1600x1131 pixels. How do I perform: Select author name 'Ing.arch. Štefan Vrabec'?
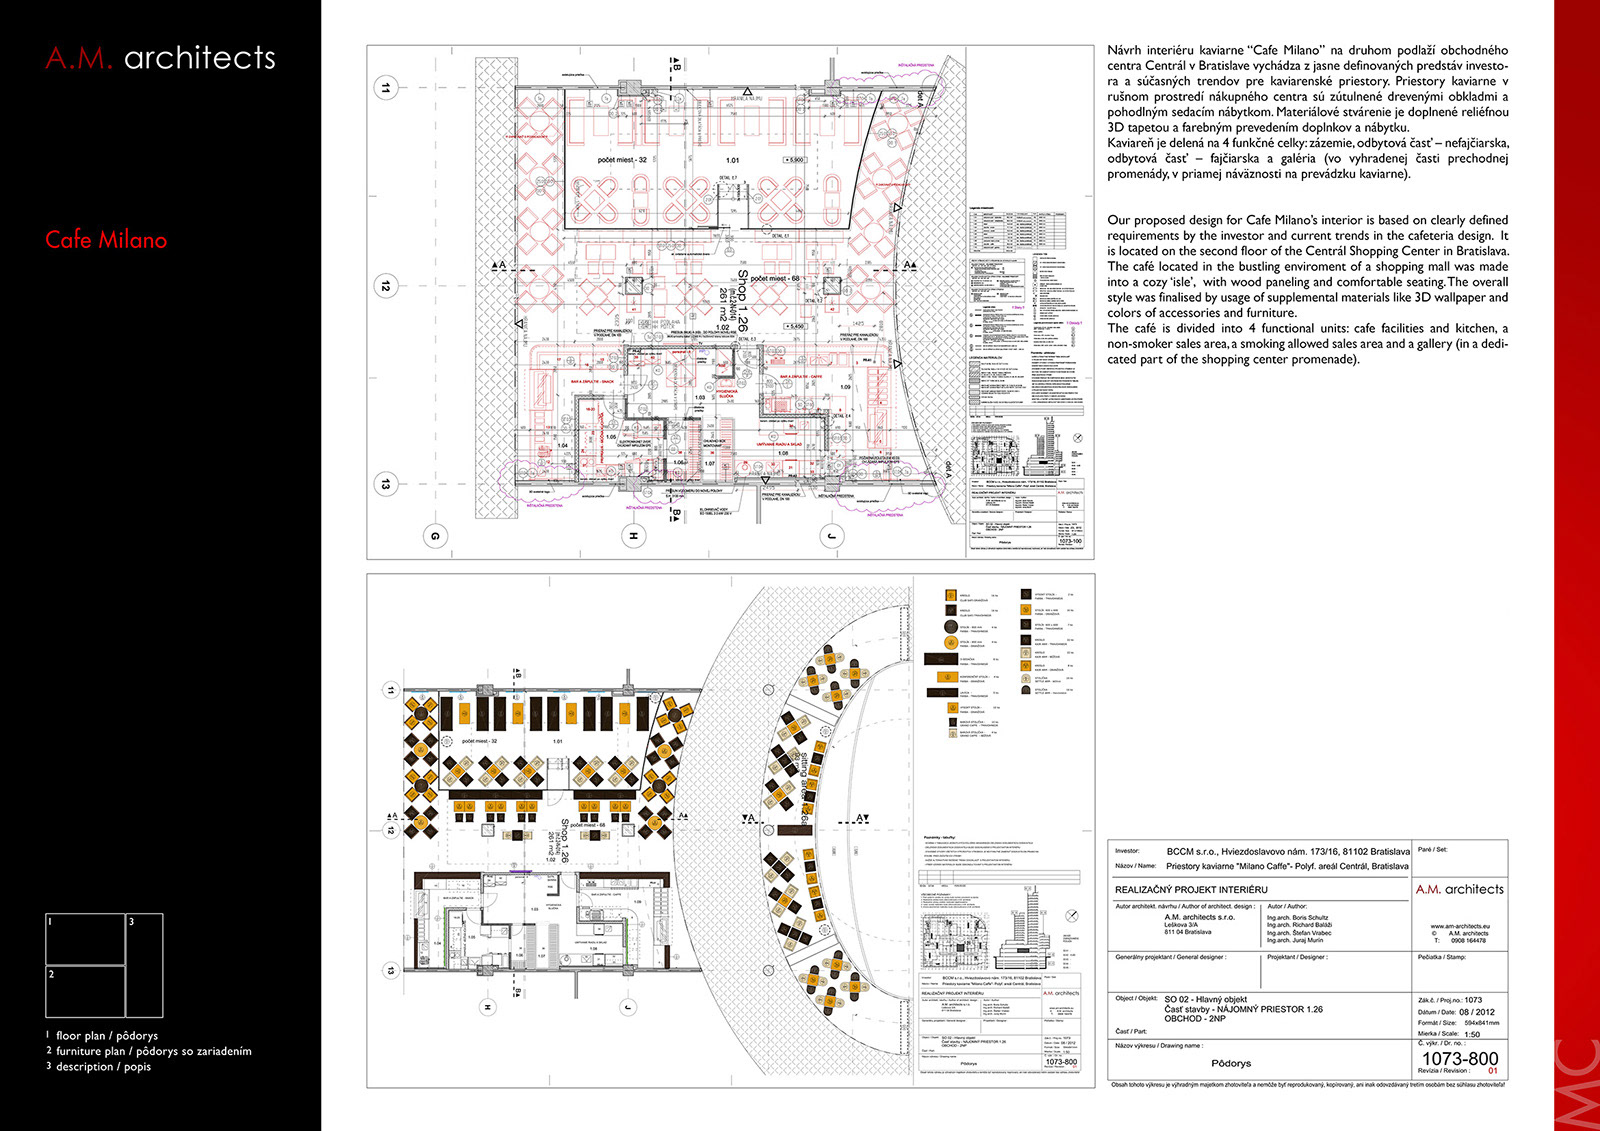(1299, 933)
